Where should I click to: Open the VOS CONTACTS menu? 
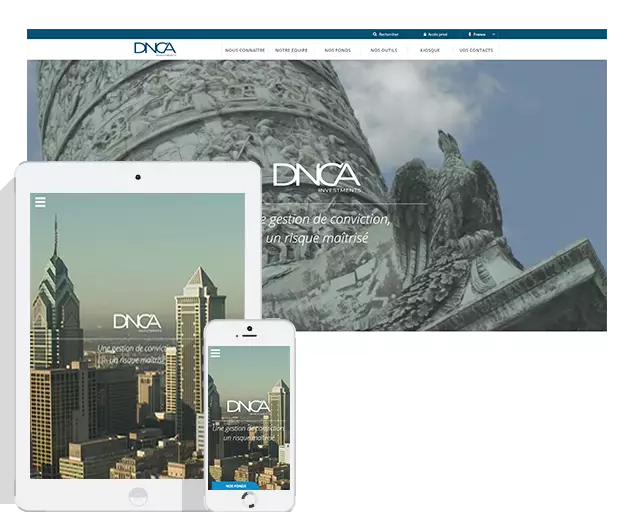click(476, 51)
